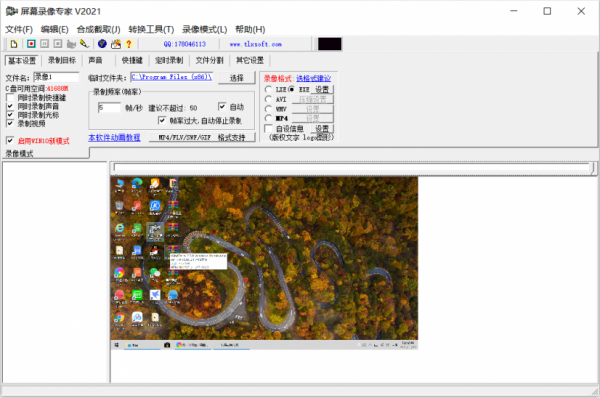
Task: Select the LXE format radio button
Action: tap(268, 89)
